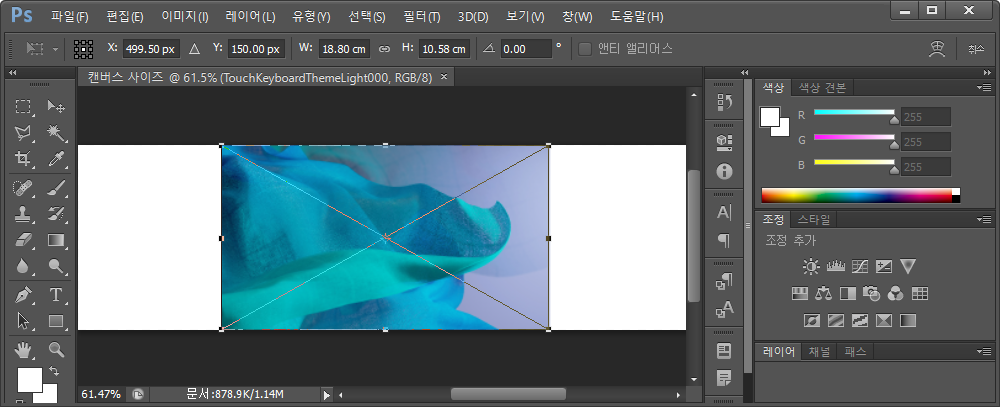The image size is (1000, 407).
Task: Select the History Brush tool
Action: [x=56, y=213]
